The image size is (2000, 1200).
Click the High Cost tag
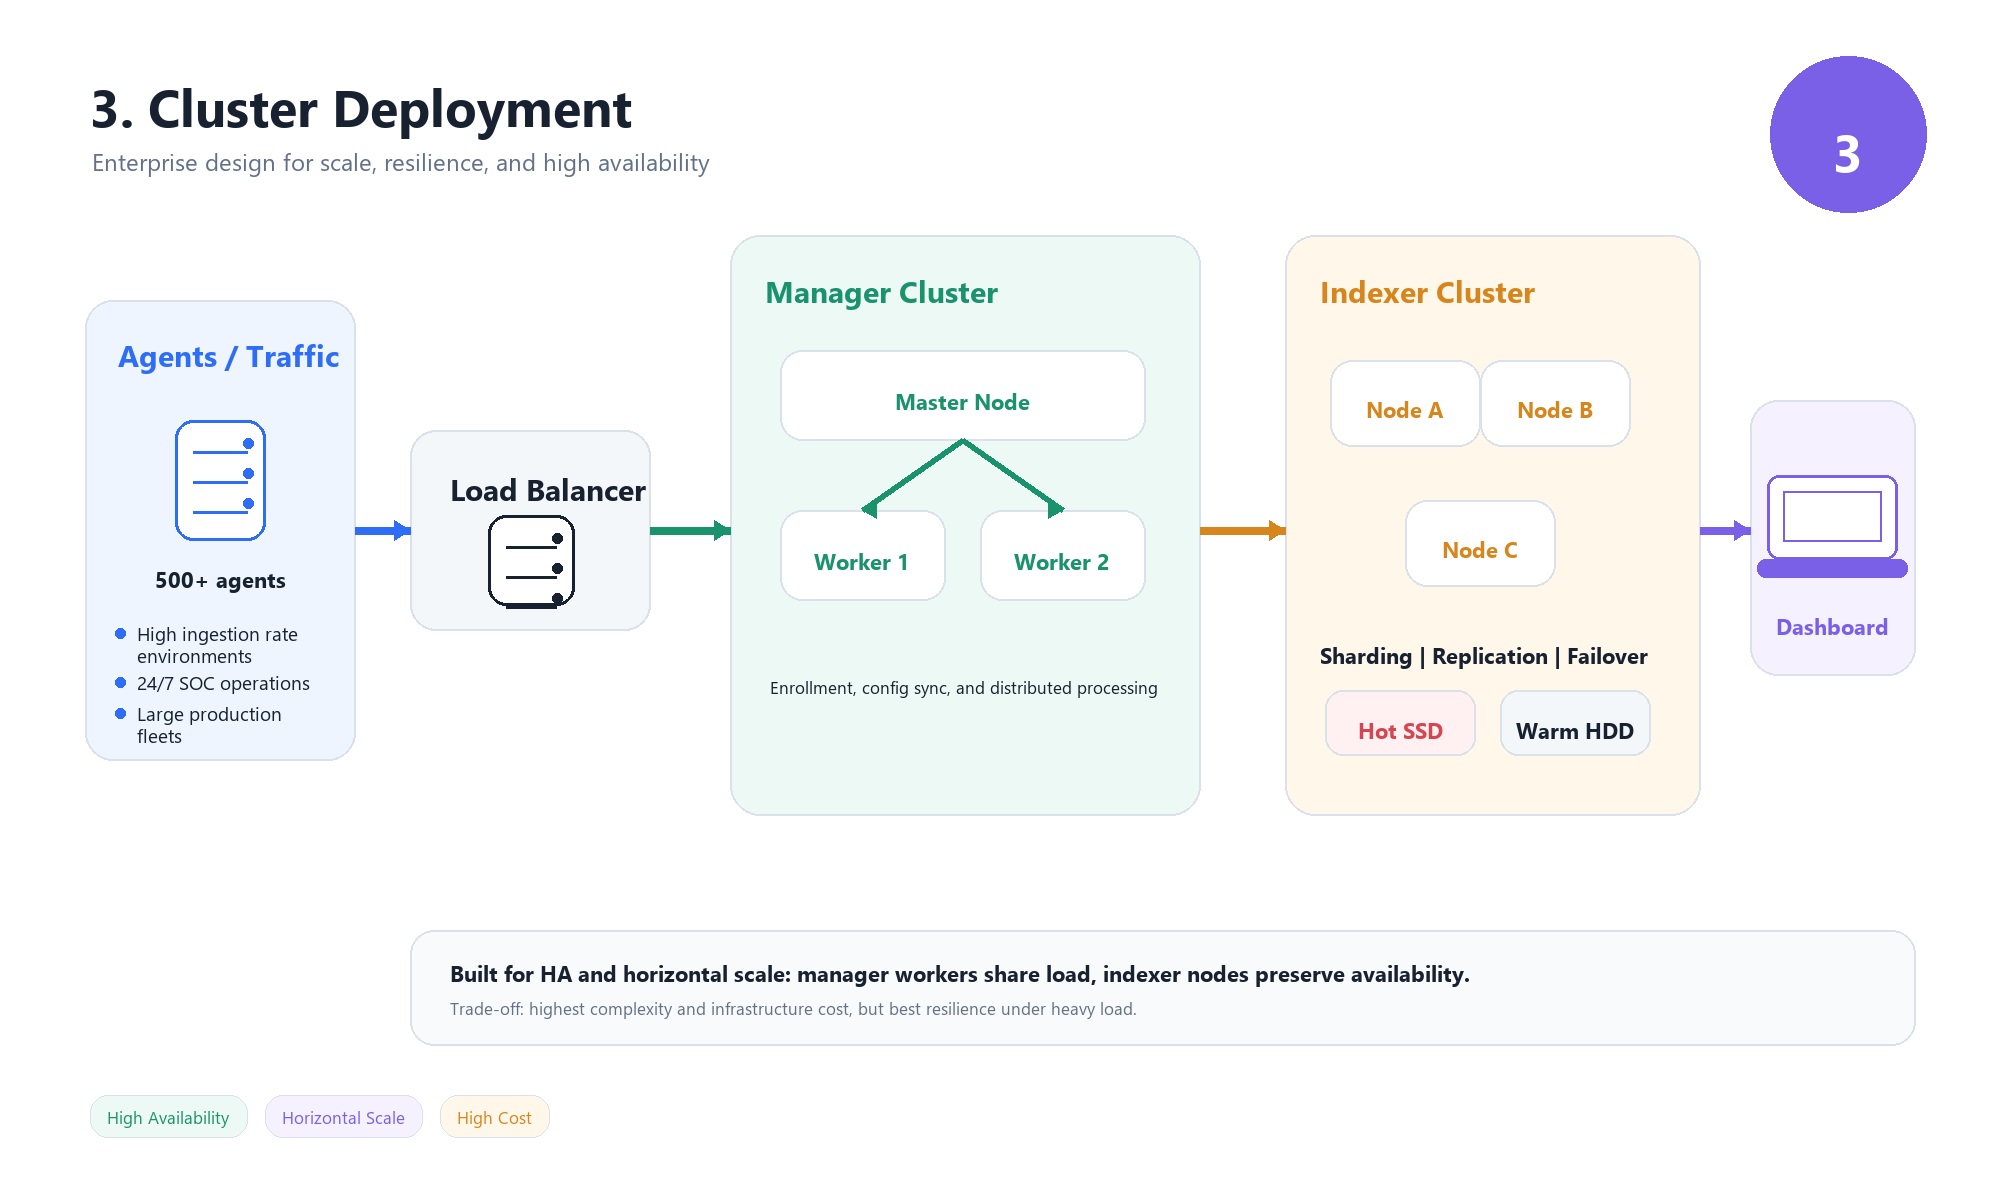494,1117
